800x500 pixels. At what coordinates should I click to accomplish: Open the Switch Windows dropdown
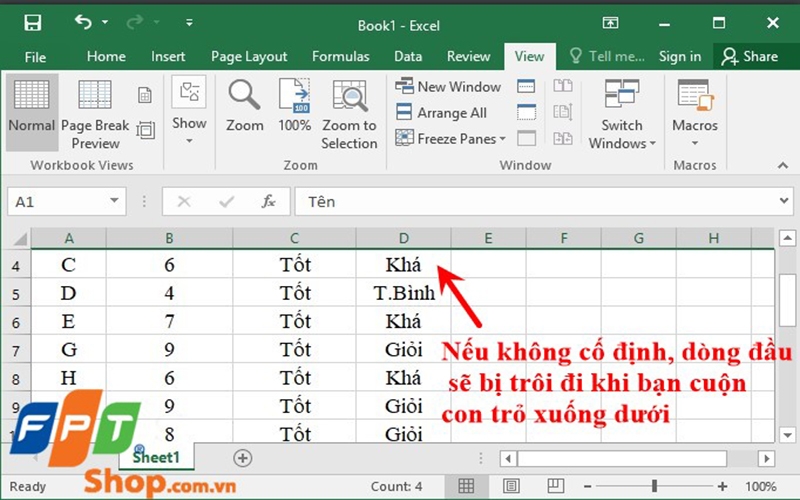[x=621, y=114]
